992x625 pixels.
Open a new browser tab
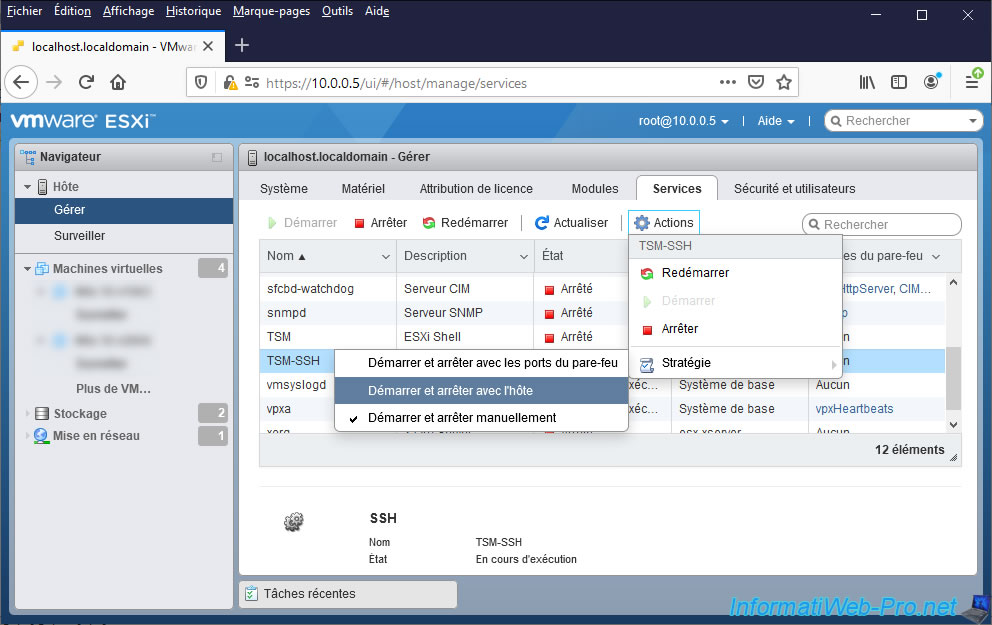click(x=242, y=46)
